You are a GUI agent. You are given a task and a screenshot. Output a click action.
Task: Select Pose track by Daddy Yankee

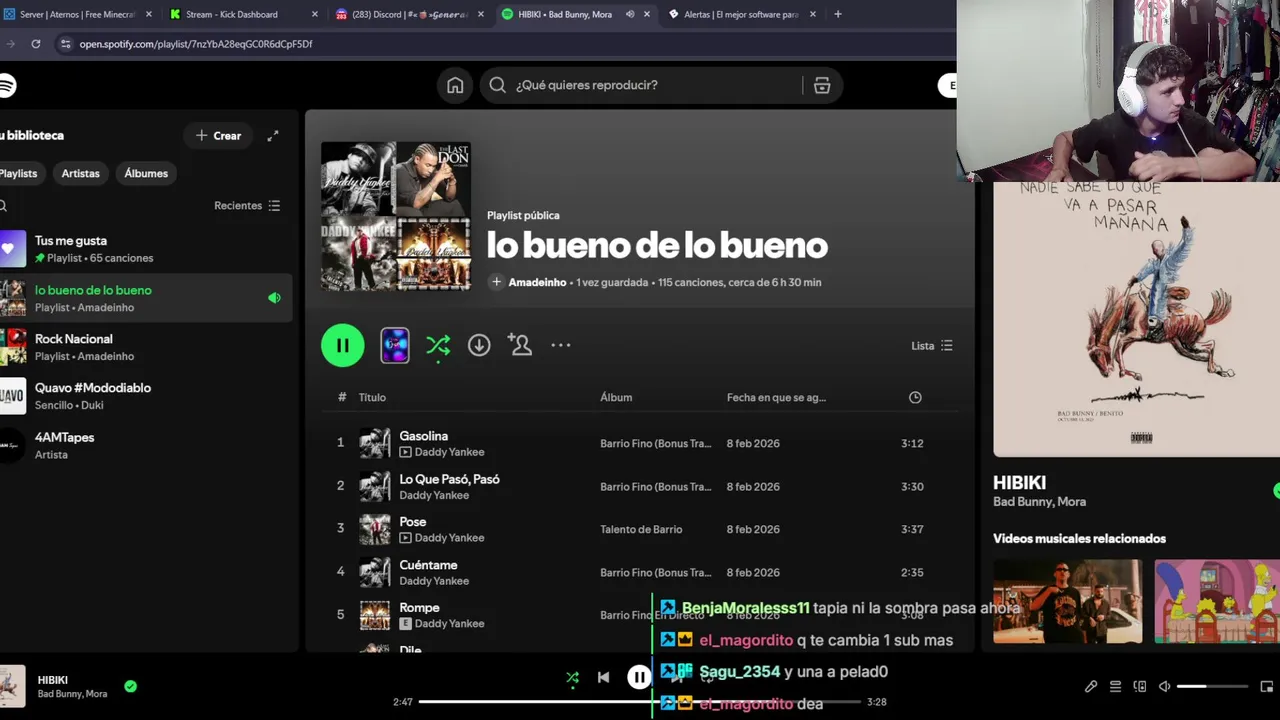tap(640, 529)
